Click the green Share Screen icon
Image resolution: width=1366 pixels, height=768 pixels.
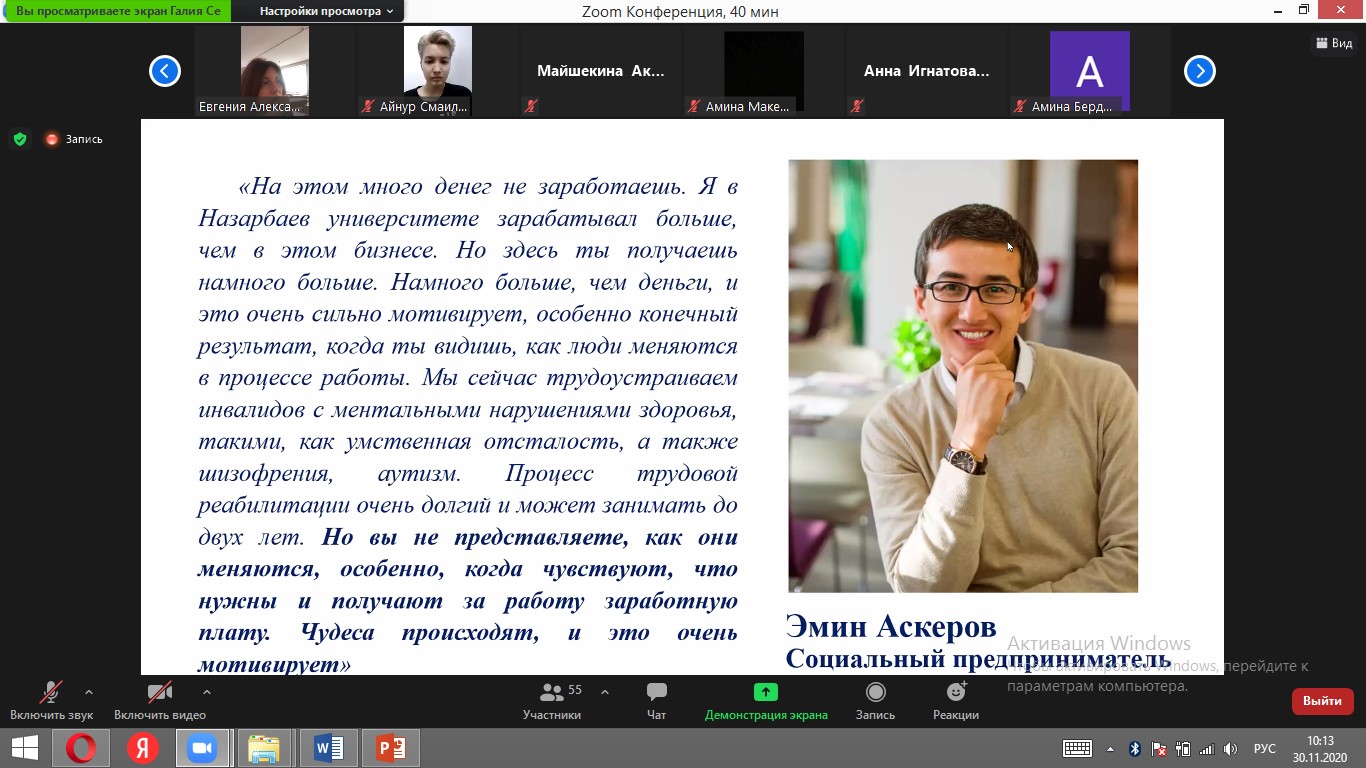pyautogui.click(x=766, y=692)
